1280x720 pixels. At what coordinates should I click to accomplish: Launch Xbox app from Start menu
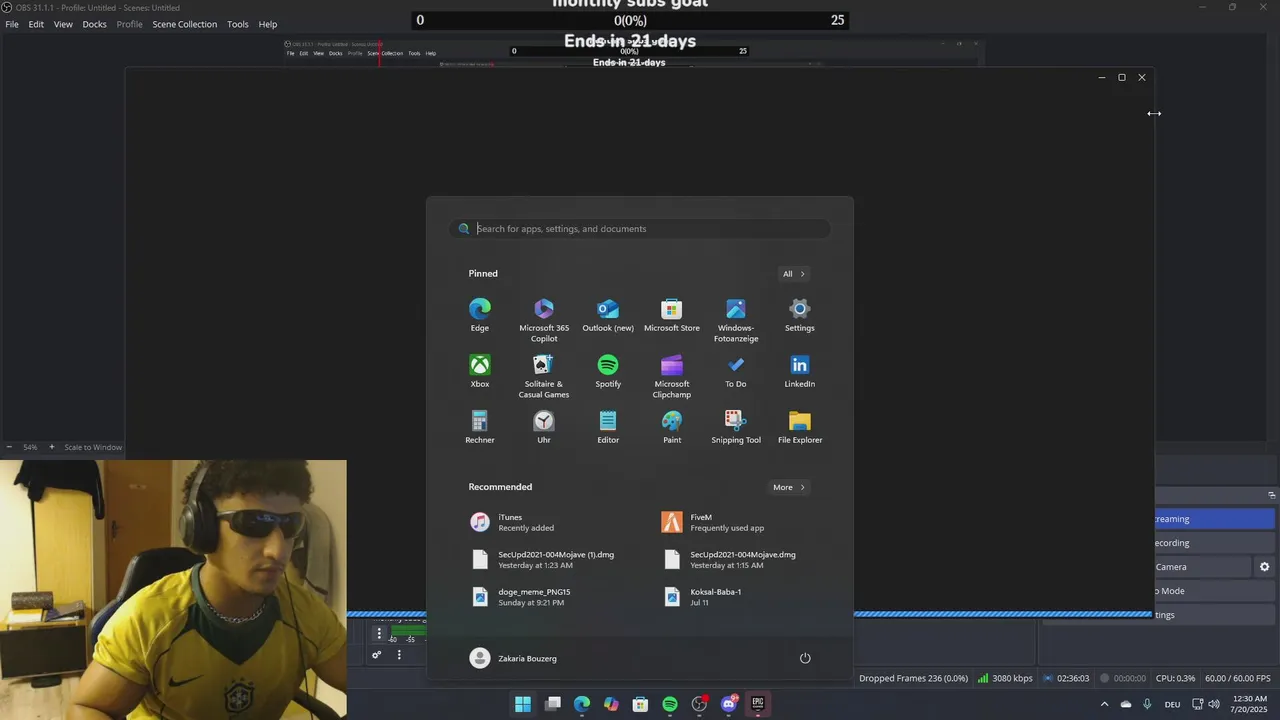480,371
